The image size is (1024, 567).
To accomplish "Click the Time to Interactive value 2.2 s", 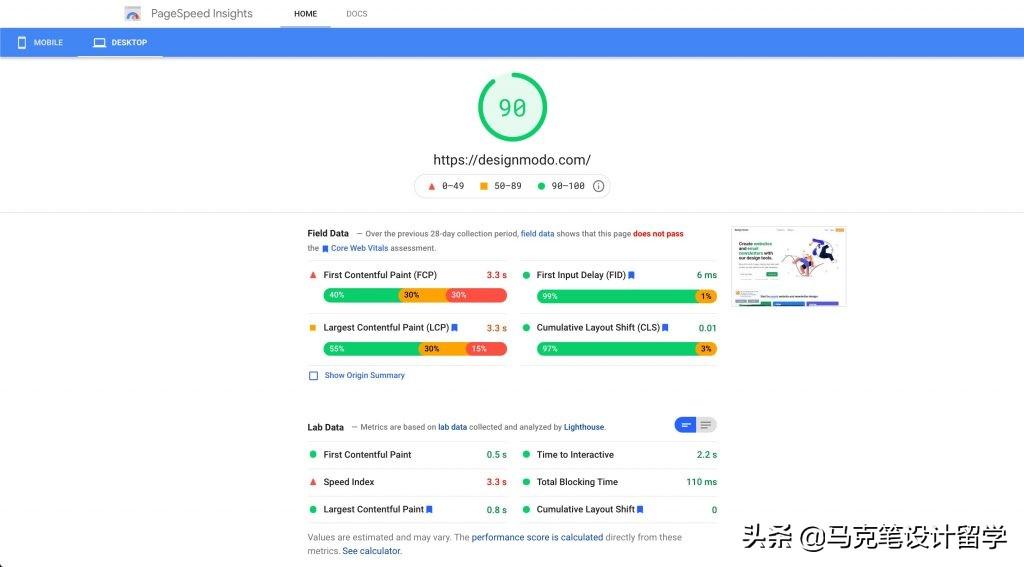I will (707, 455).
